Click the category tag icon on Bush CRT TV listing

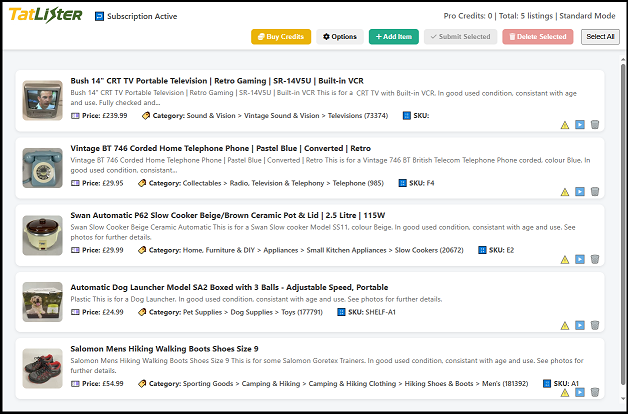click(146, 116)
